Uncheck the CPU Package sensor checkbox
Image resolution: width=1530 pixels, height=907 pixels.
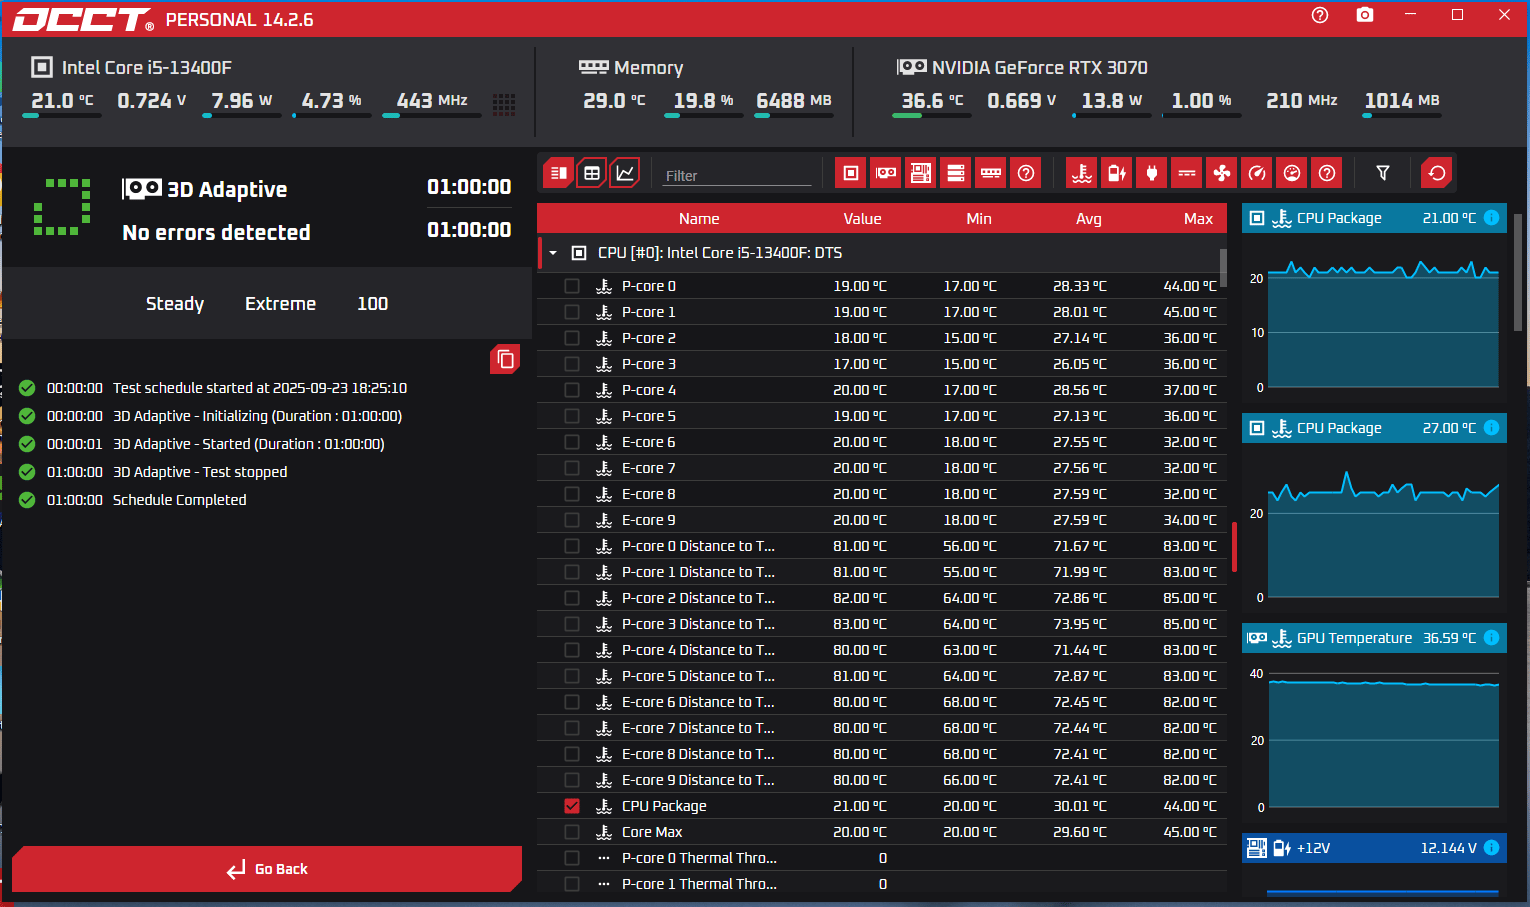point(572,806)
